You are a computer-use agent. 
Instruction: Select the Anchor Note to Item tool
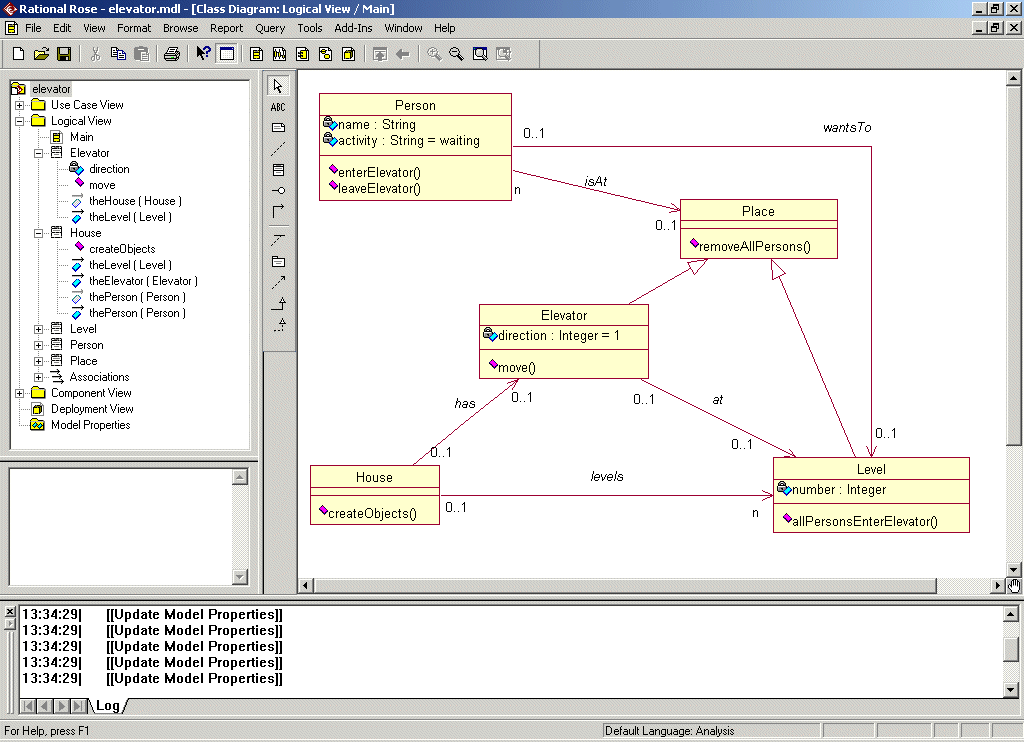(x=278, y=149)
